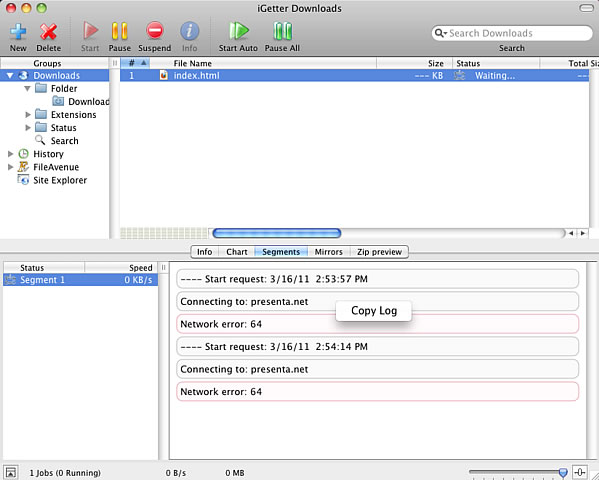599x480 pixels.
Task: Click the Delete red X icon
Action: (x=49, y=31)
